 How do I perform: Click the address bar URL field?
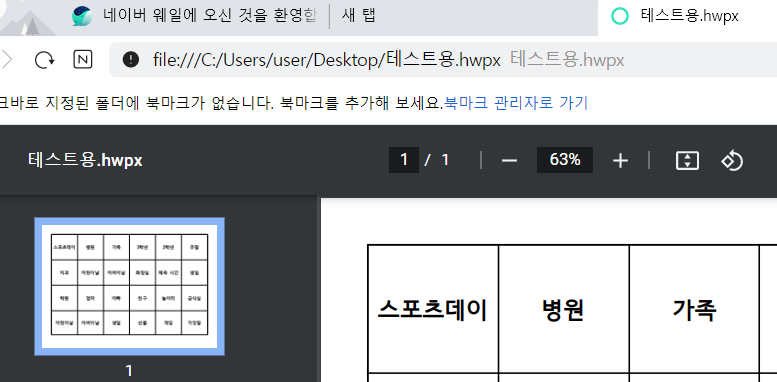[443, 60]
